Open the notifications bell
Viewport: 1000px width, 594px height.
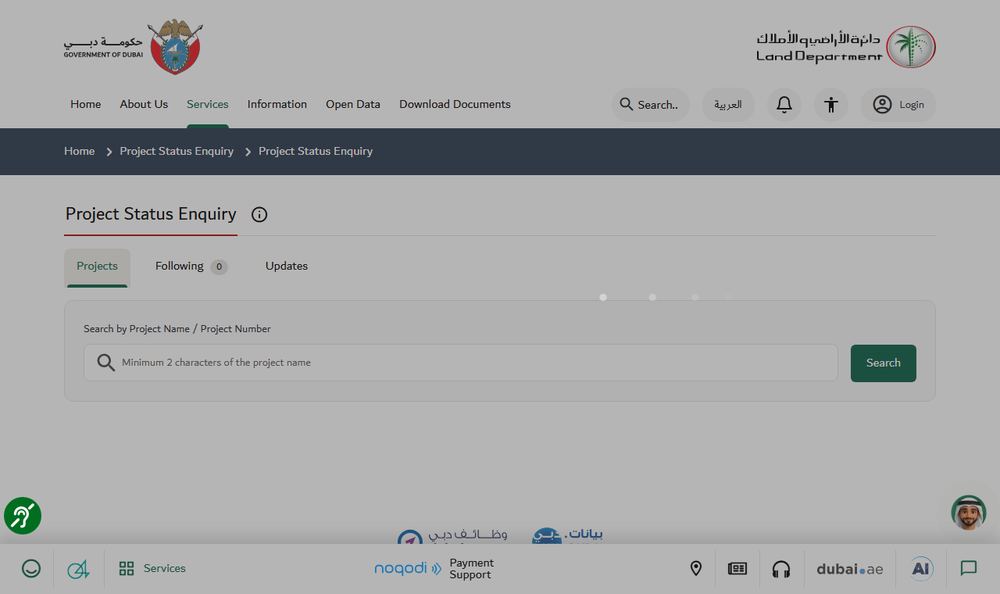(784, 105)
